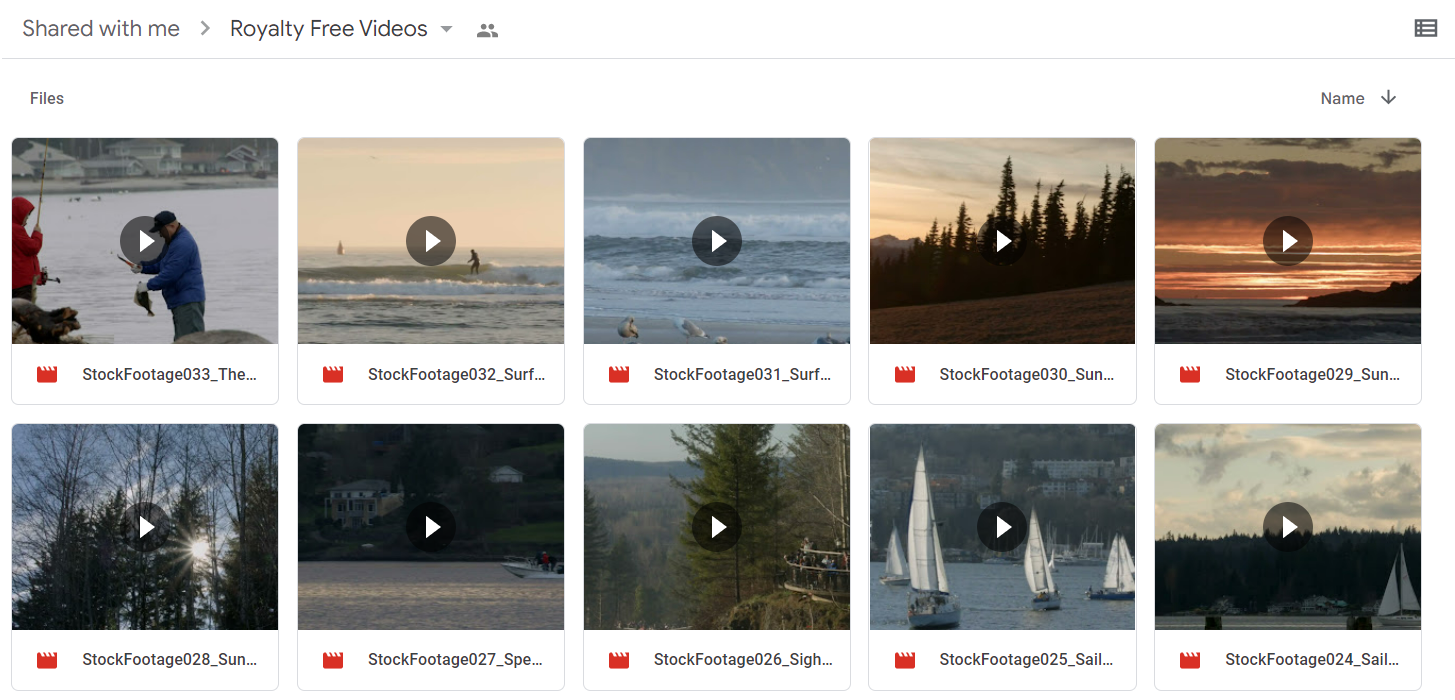Click video file icon for StockFootage030
1455x700 pixels.
coord(905,374)
